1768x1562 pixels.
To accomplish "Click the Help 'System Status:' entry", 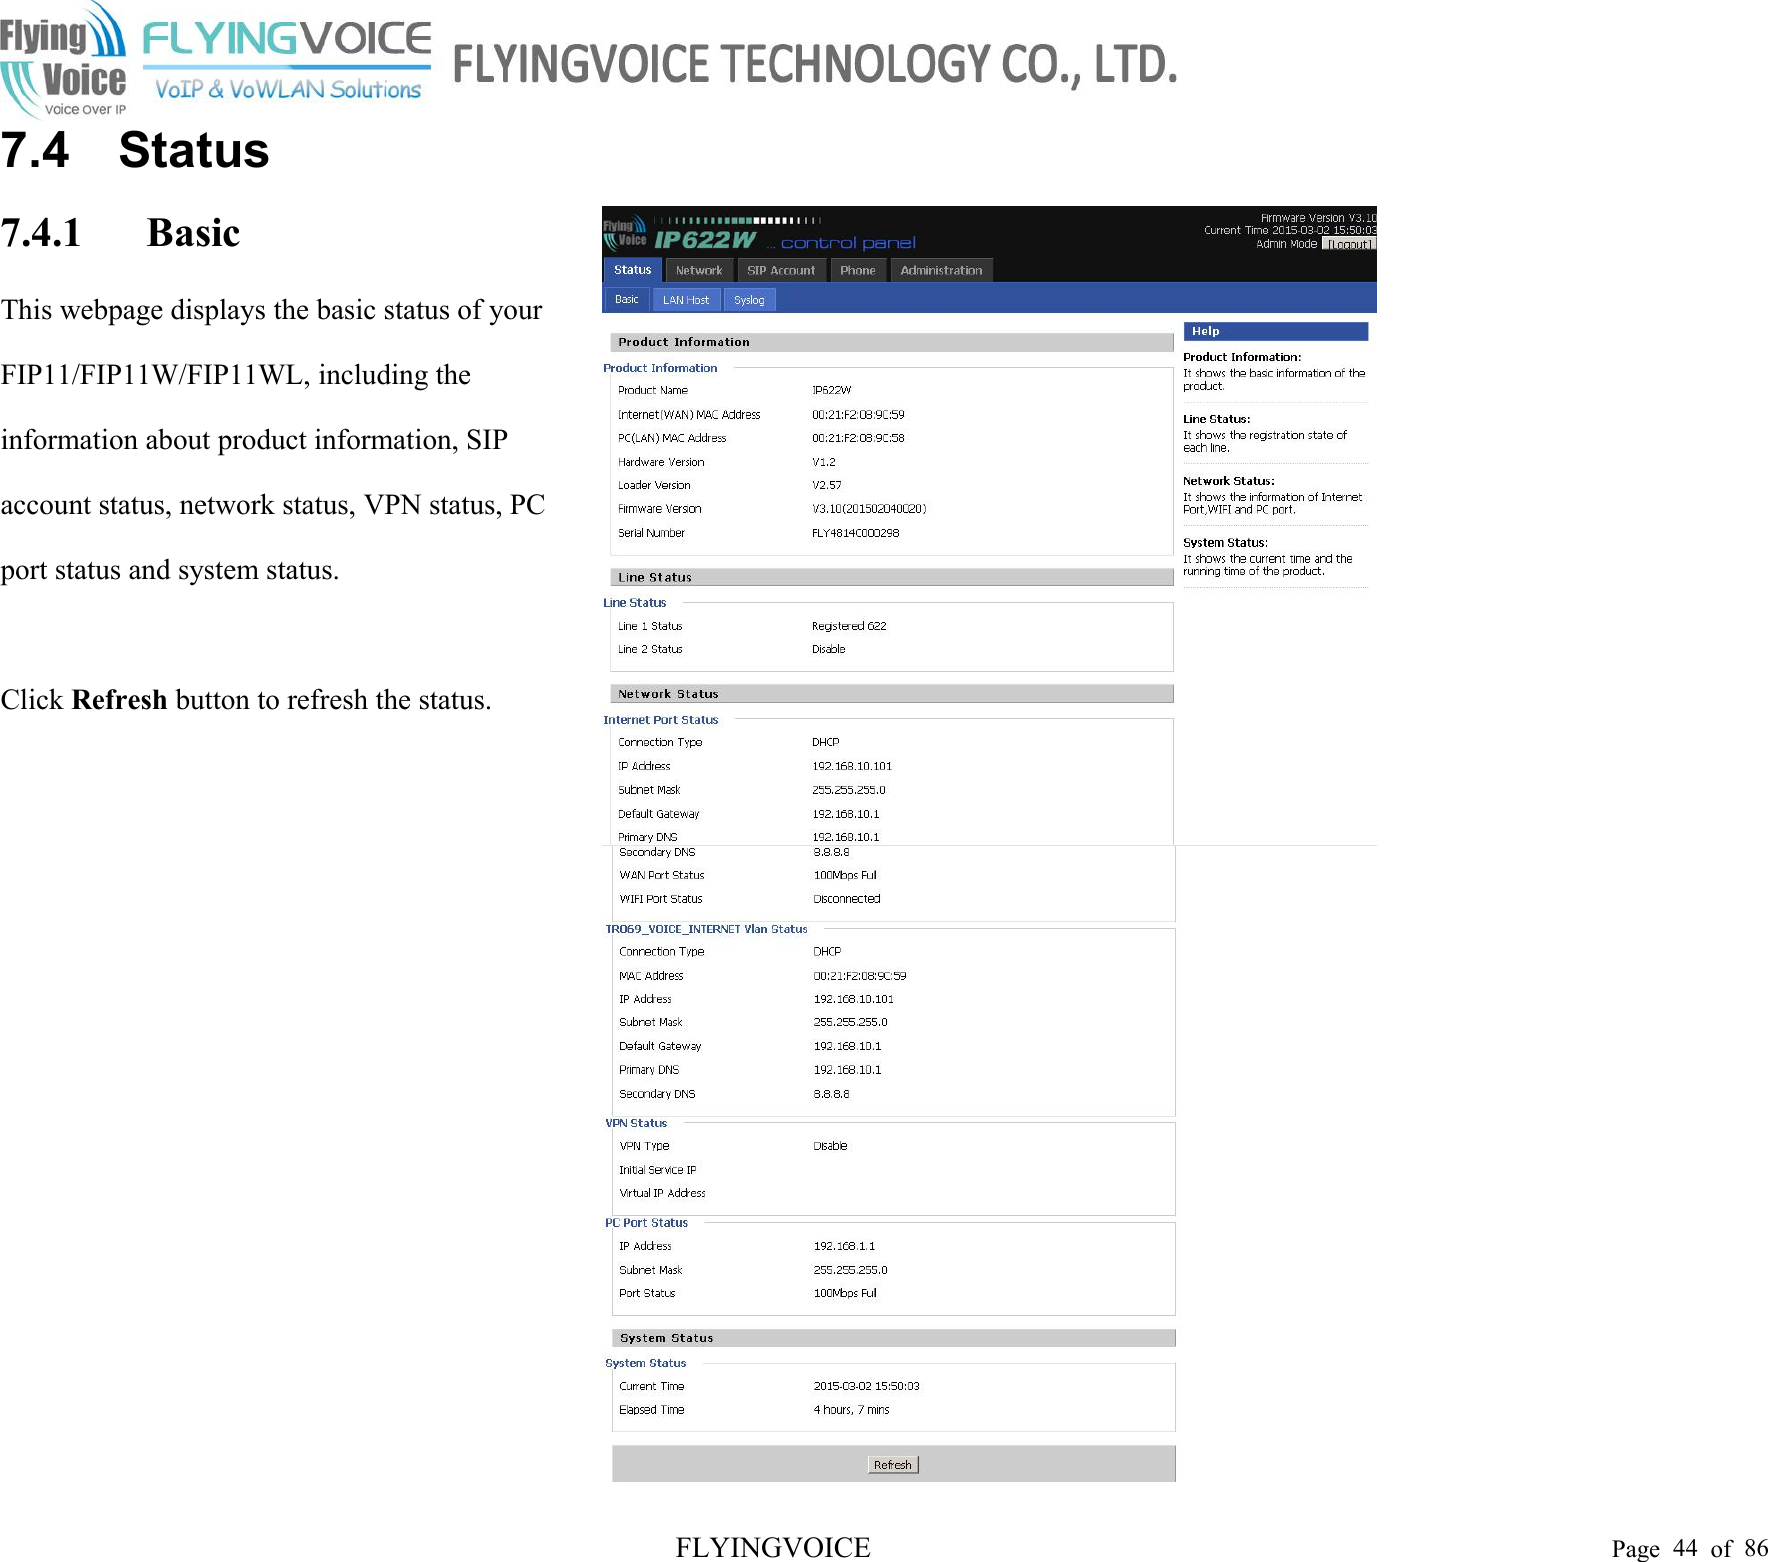I will [x=1225, y=543].
